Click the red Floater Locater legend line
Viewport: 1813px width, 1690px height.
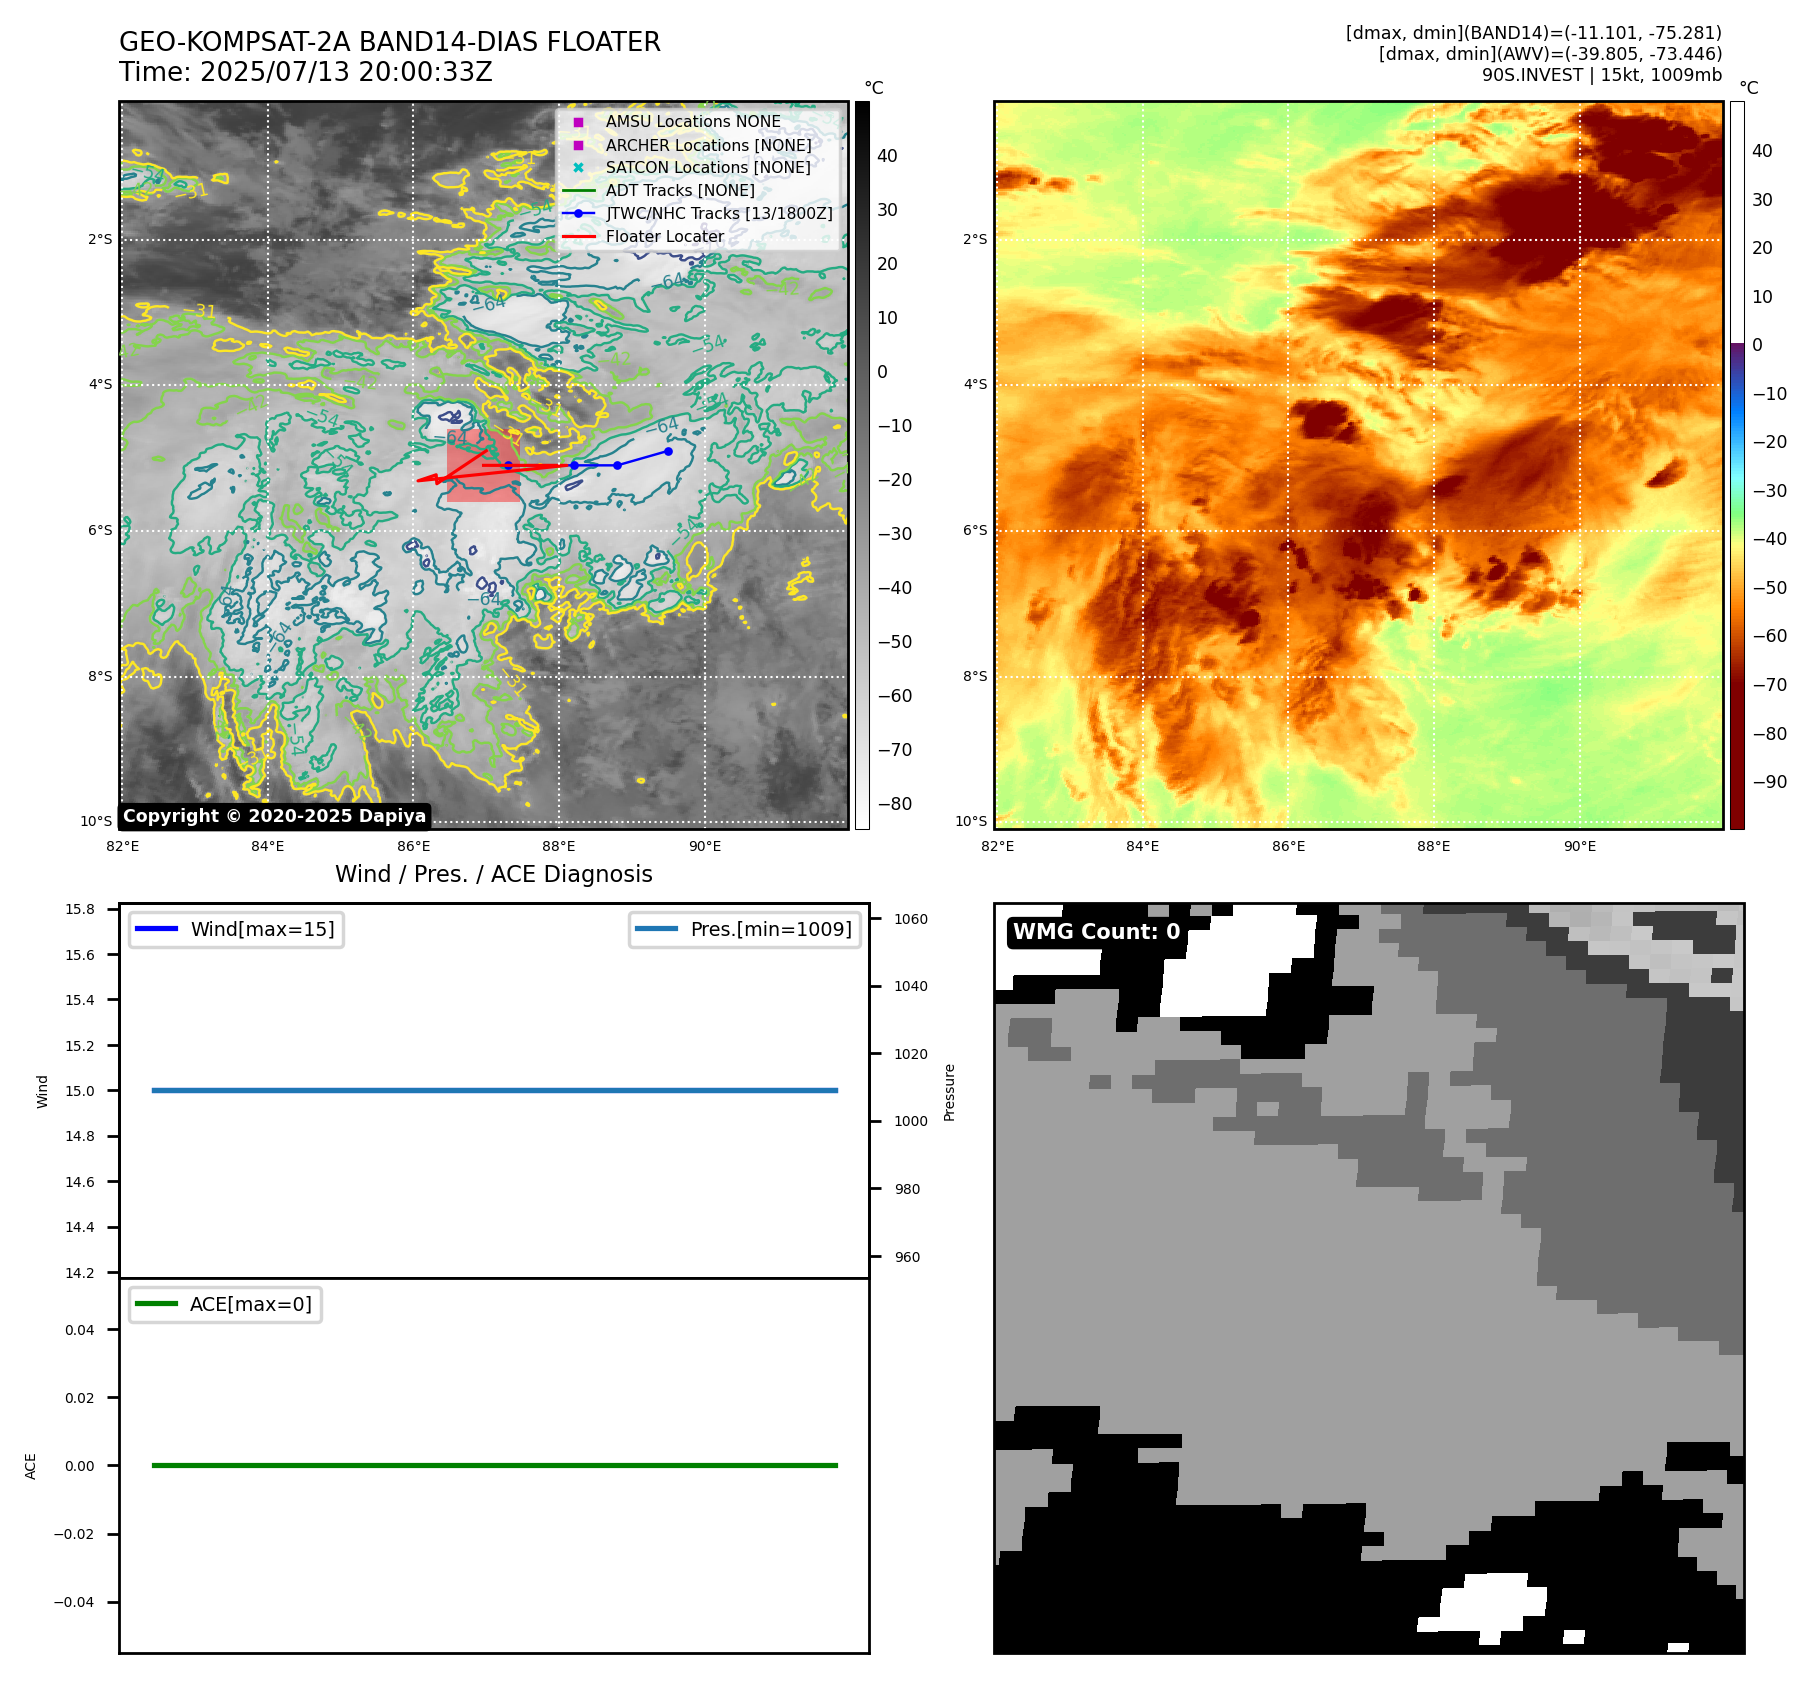click(578, 237)
